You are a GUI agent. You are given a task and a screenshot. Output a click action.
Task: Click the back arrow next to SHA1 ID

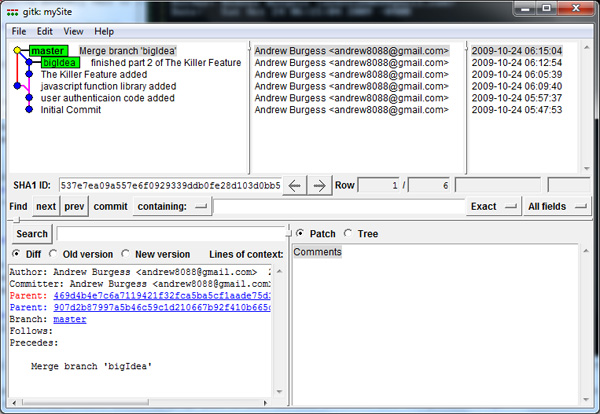(x=294, y=186)
